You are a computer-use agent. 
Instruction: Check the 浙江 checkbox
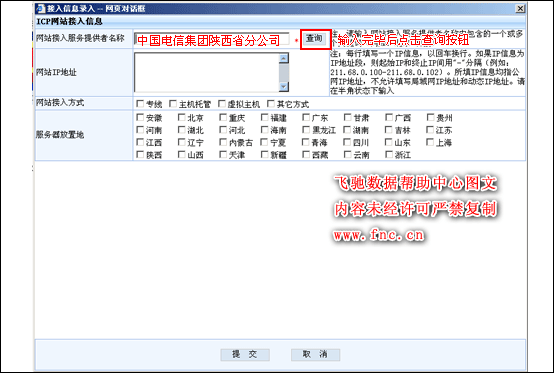coord(389,154)
